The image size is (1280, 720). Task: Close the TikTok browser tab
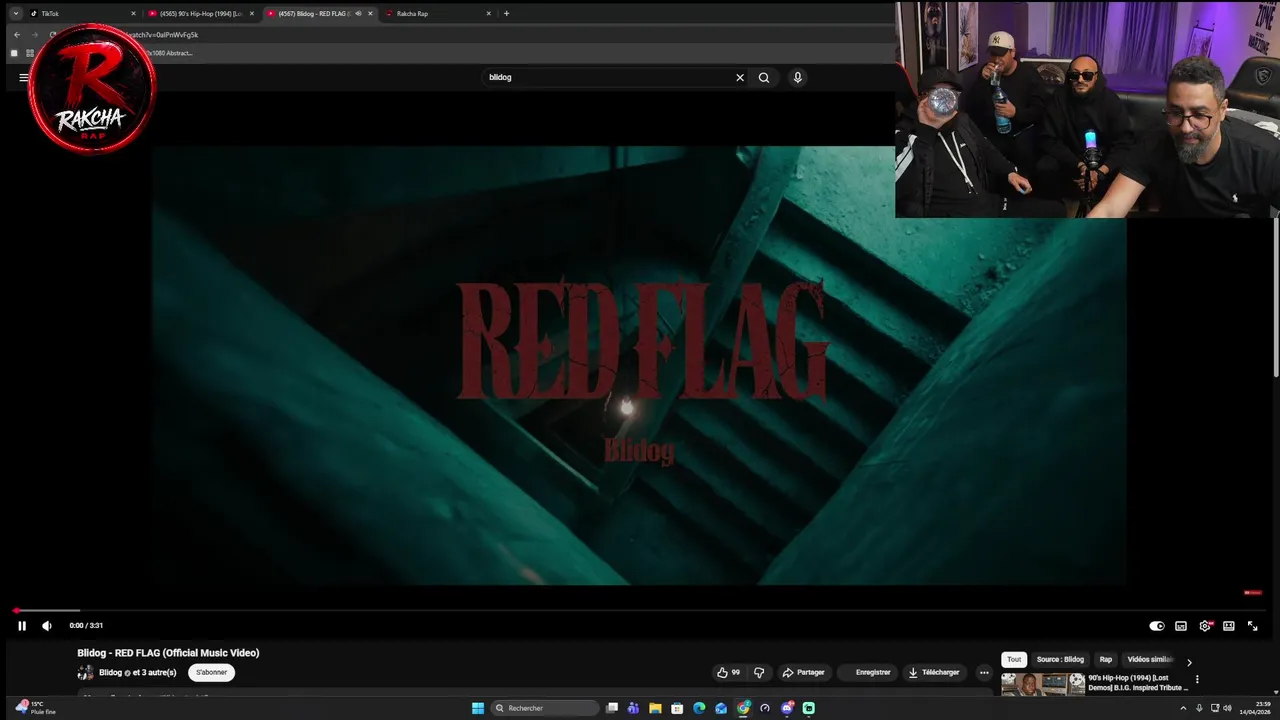133,14
